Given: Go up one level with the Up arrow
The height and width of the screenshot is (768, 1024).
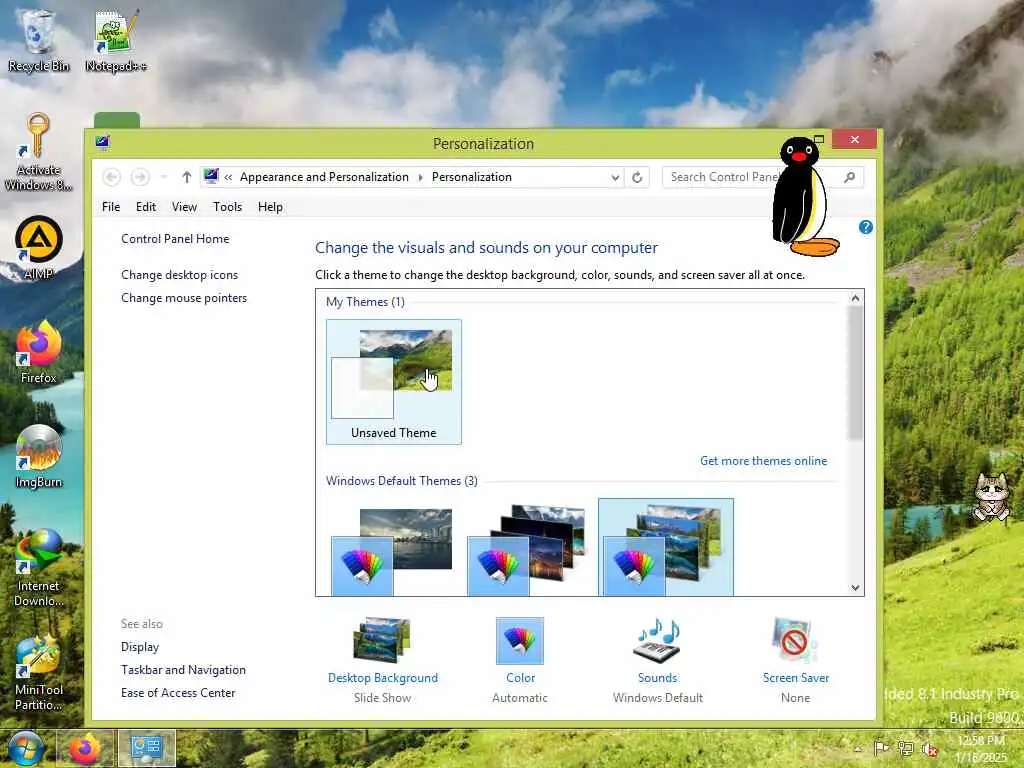Looking at the screenshot, I should tap(187, 177).
